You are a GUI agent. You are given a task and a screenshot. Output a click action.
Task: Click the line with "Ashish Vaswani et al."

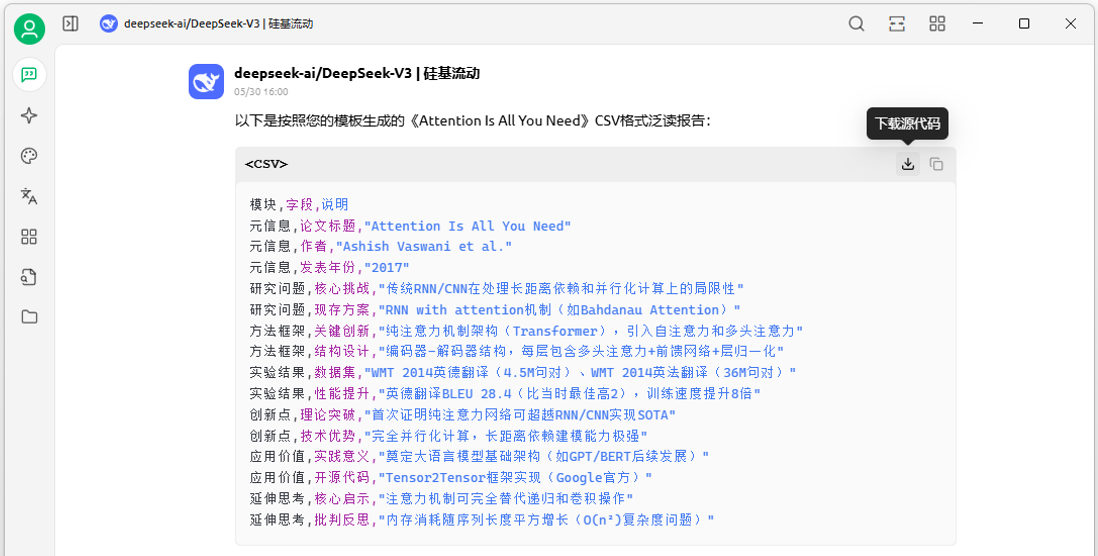pos(381,246)
